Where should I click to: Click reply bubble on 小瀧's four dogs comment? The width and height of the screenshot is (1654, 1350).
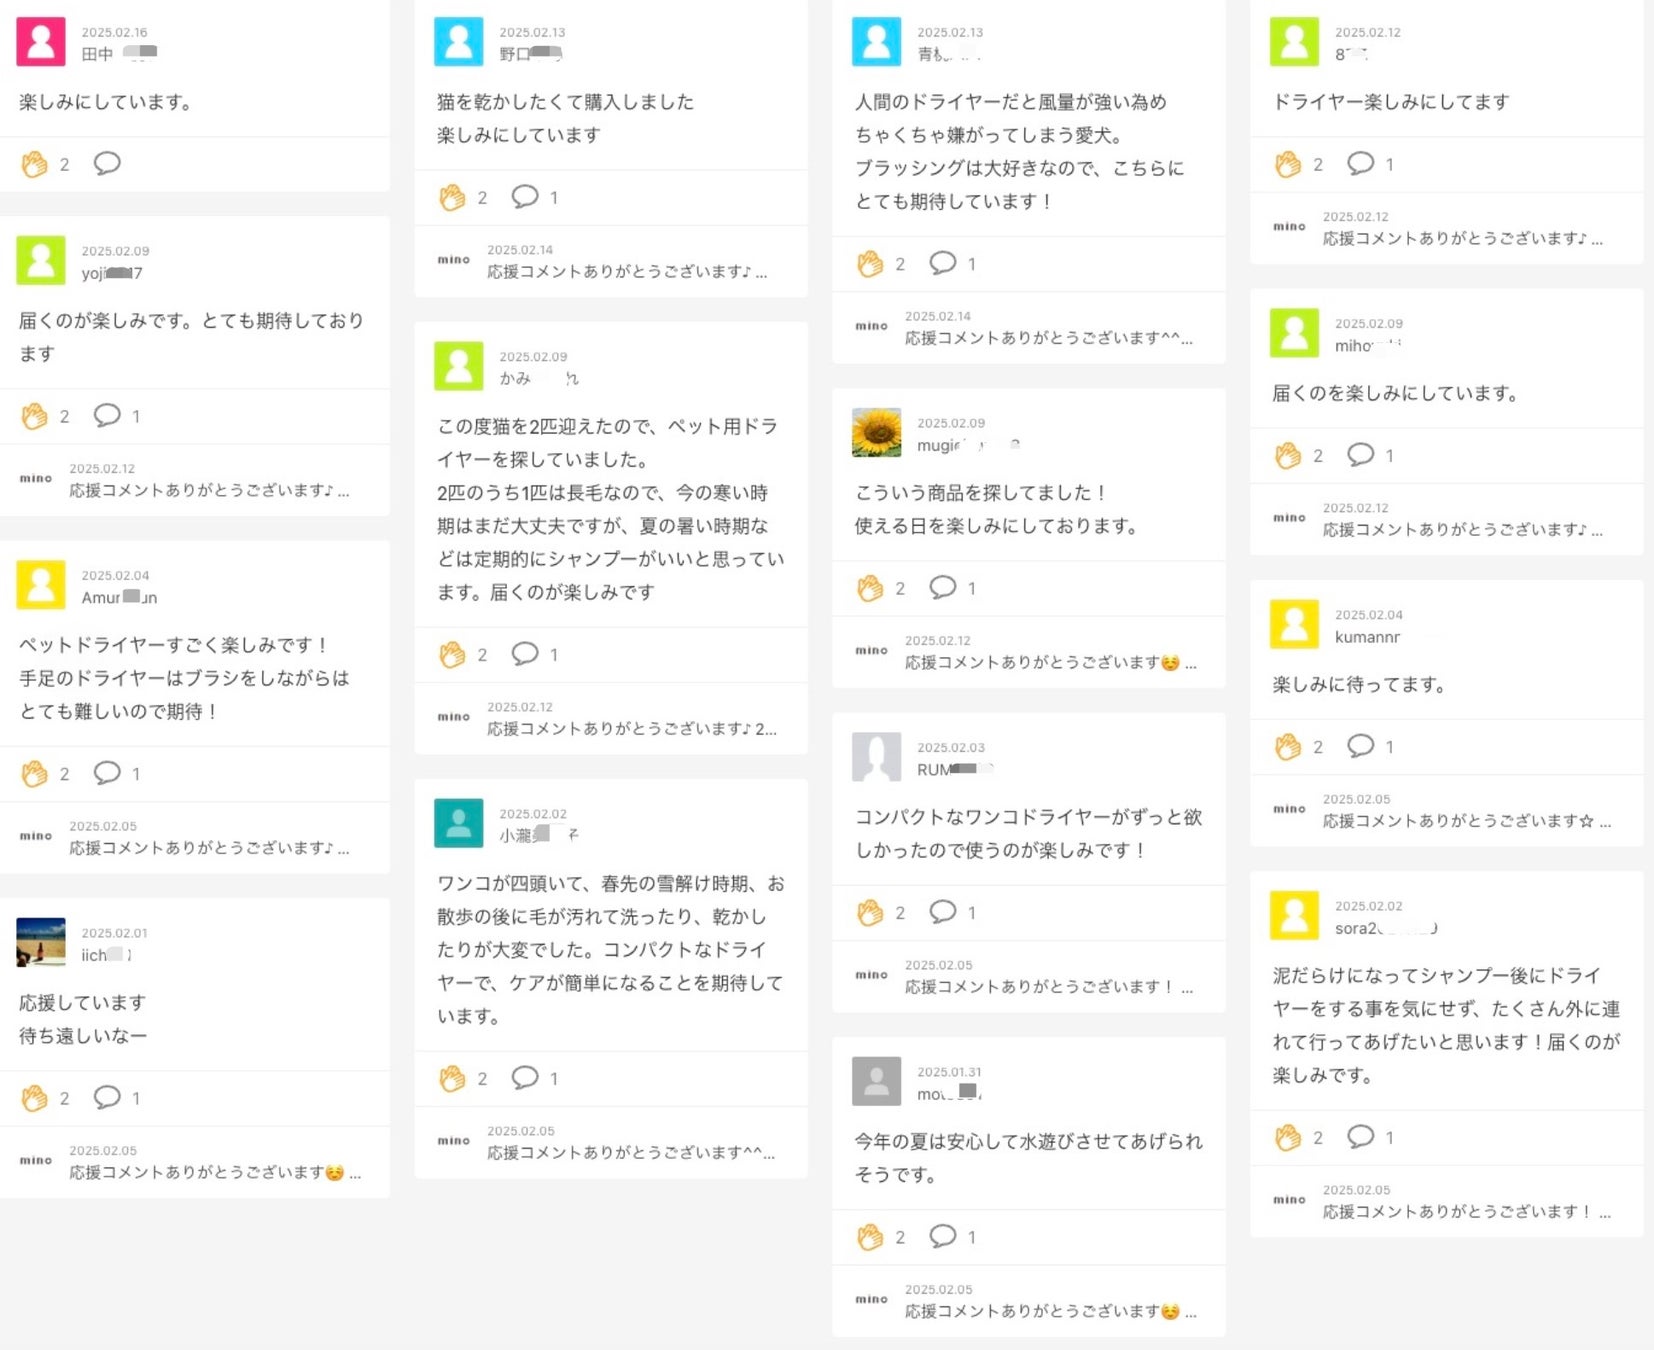[x=524, y=1078]
